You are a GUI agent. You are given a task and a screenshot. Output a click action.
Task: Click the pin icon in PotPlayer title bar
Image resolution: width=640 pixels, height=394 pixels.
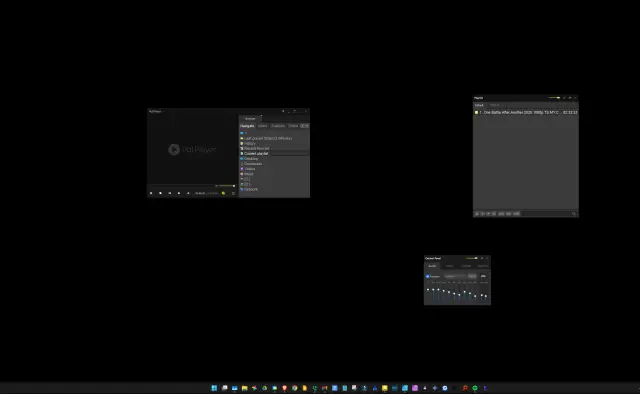(283, 111)
